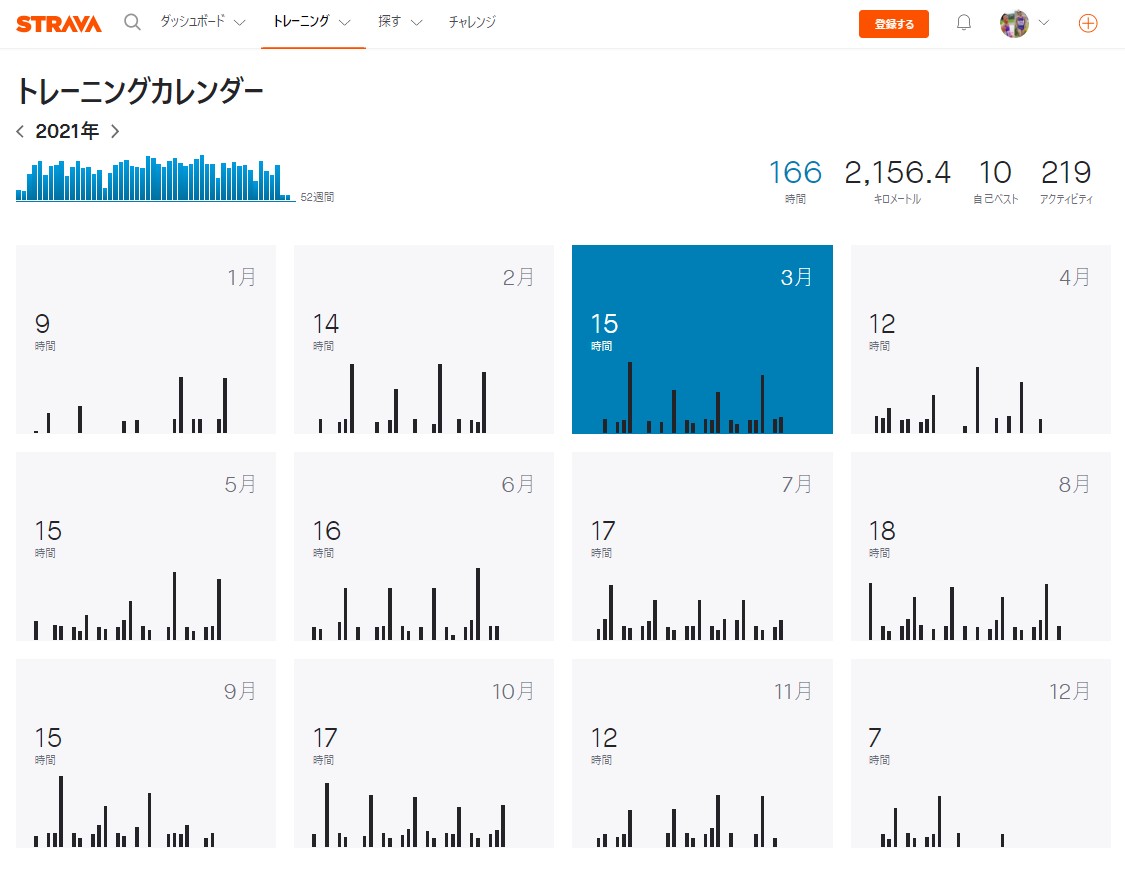The height and width of the screenshot is (869, 1125).
Task: Open the 10月 month card
Action: 423,753
